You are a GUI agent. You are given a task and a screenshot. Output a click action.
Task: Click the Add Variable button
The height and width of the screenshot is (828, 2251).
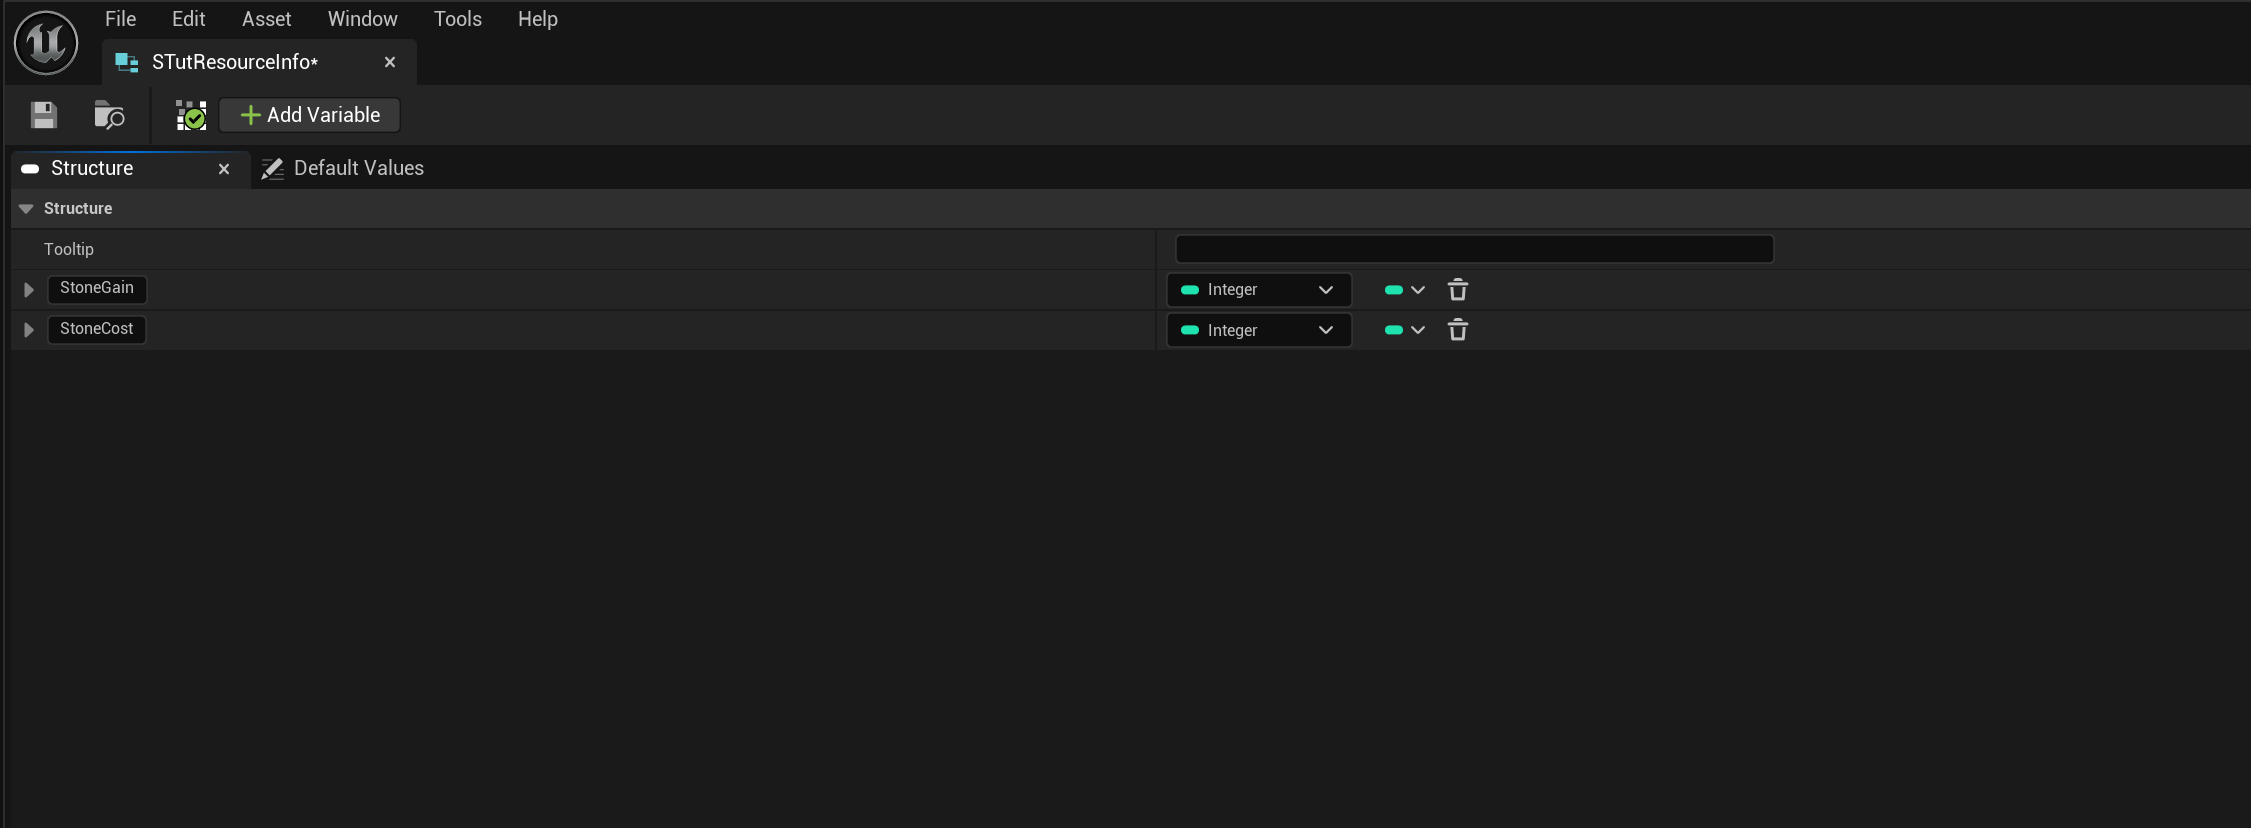[x=310, y=115]
